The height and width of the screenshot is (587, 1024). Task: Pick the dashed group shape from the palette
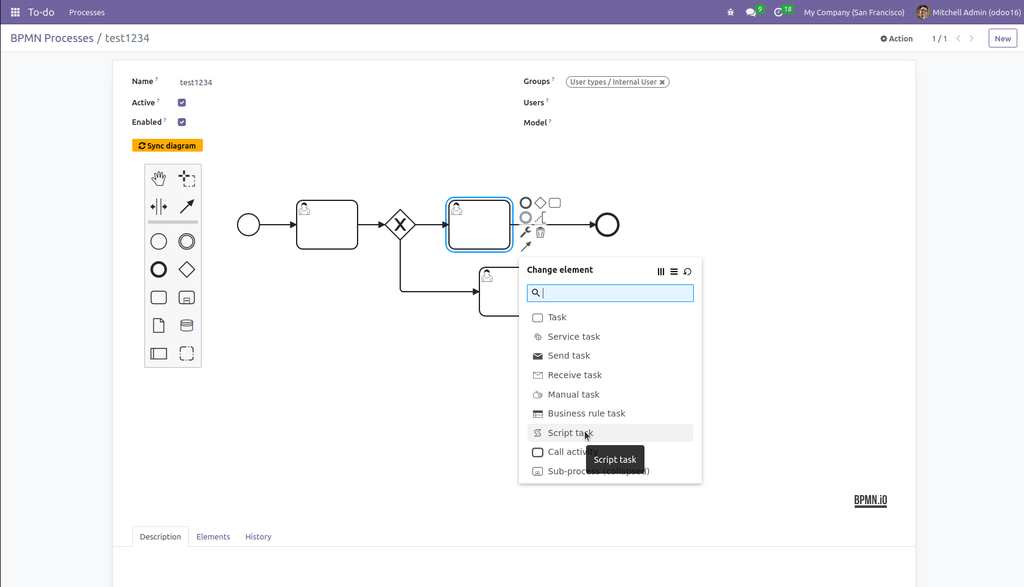(x=187, y=354)
